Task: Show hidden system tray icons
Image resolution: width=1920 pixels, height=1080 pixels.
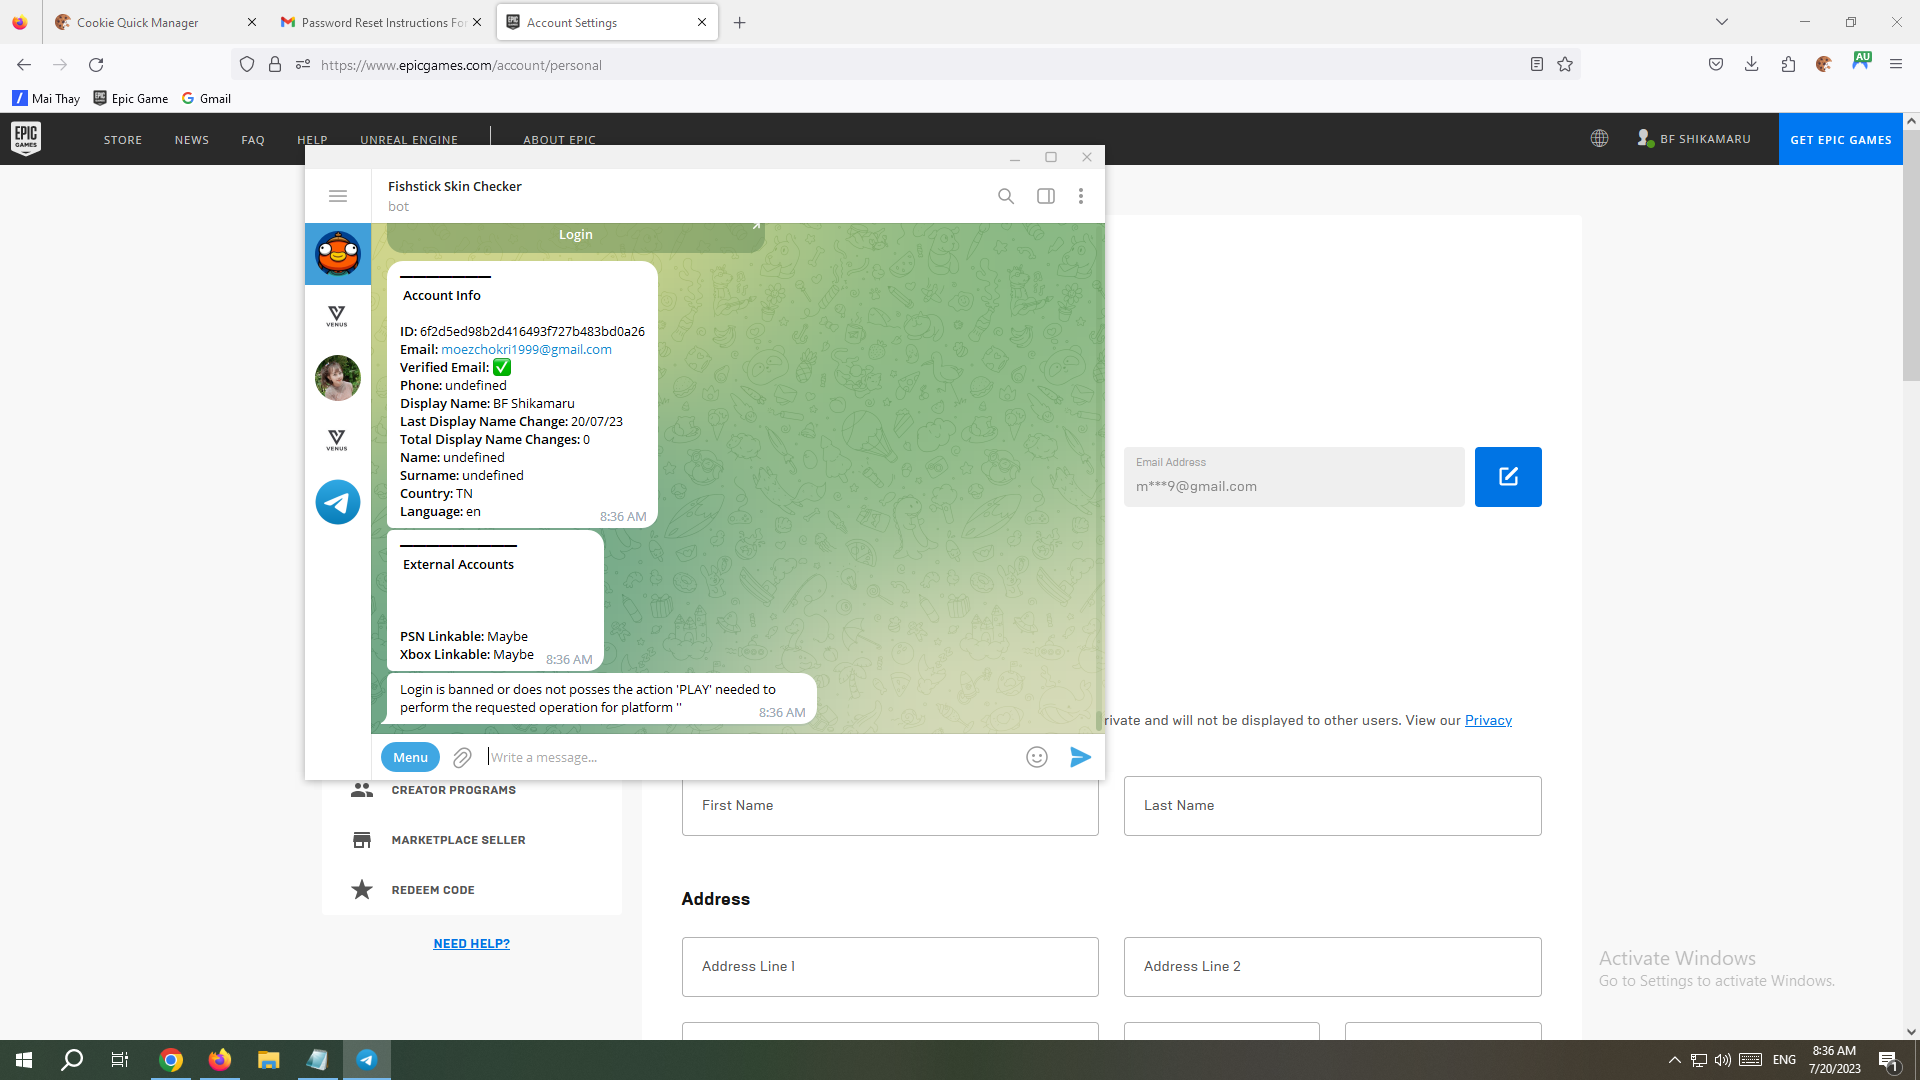Action: 1674,1060
